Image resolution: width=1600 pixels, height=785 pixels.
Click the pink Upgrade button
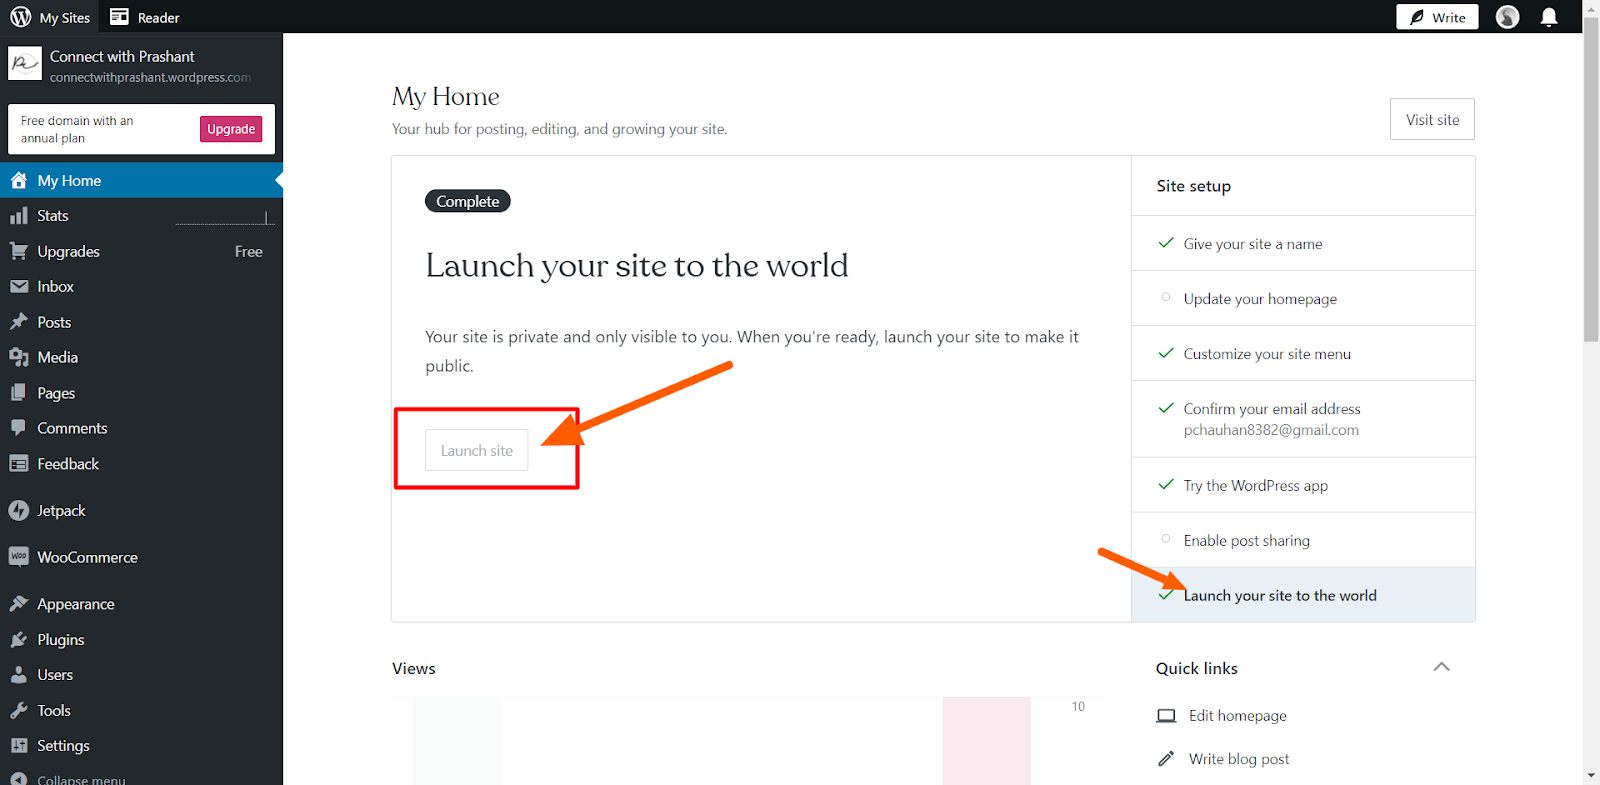pyautogui.click(x=231, y=129)
